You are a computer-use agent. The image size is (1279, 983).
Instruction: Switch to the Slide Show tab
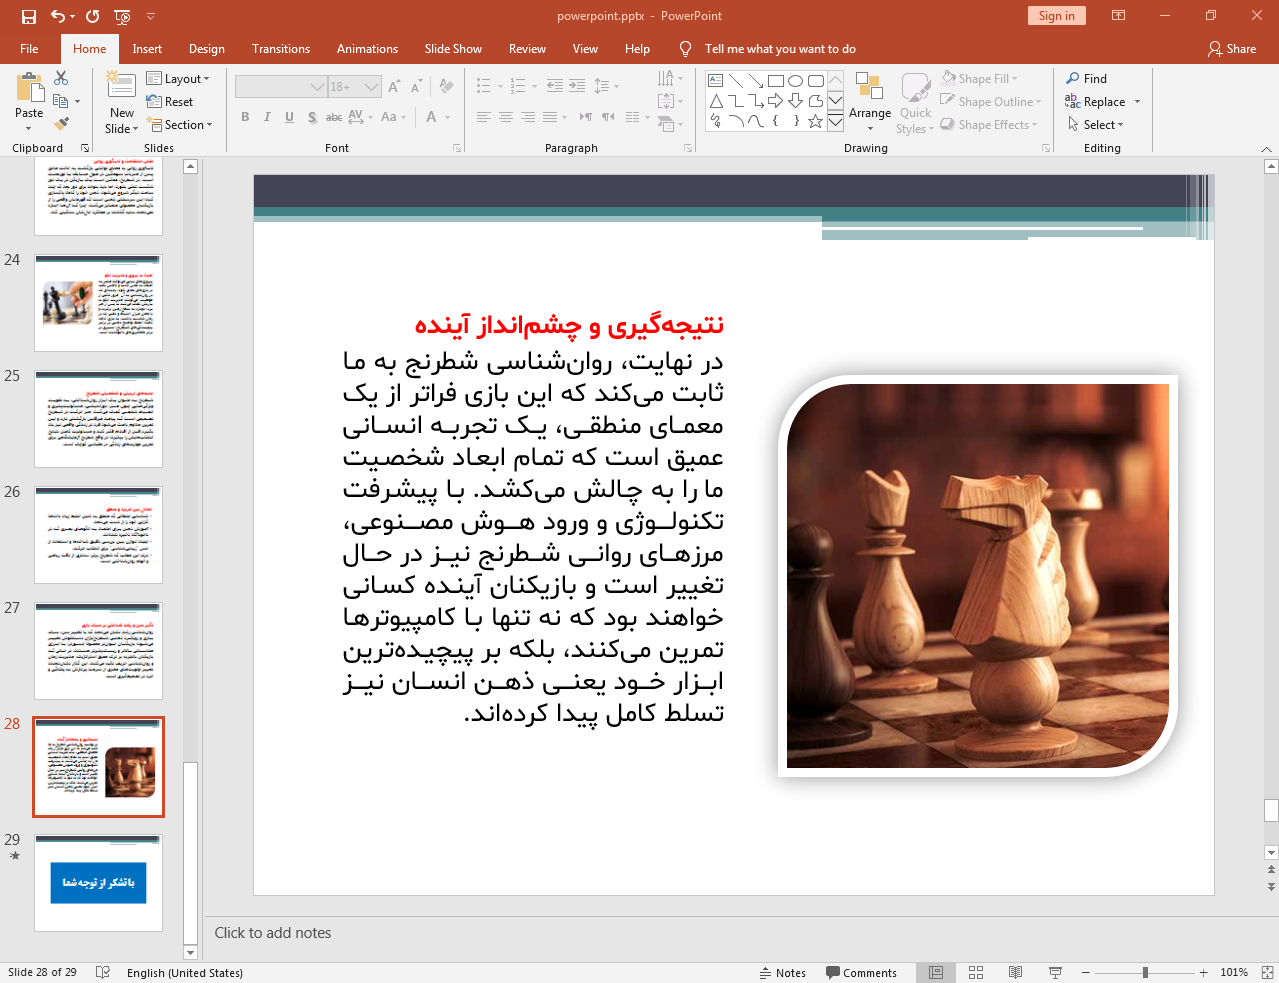[x=453, y=48]
